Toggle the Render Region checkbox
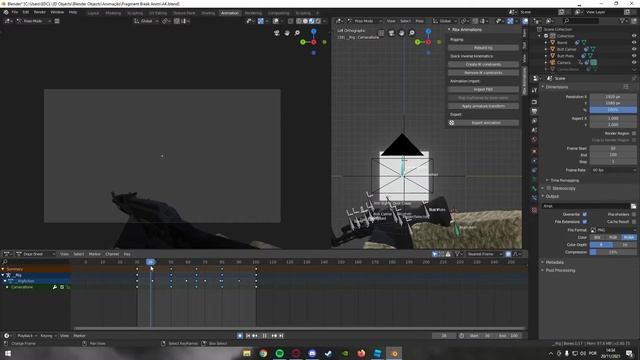The width and height of the screenshot is (640, 360). click(x=634, y=133)
